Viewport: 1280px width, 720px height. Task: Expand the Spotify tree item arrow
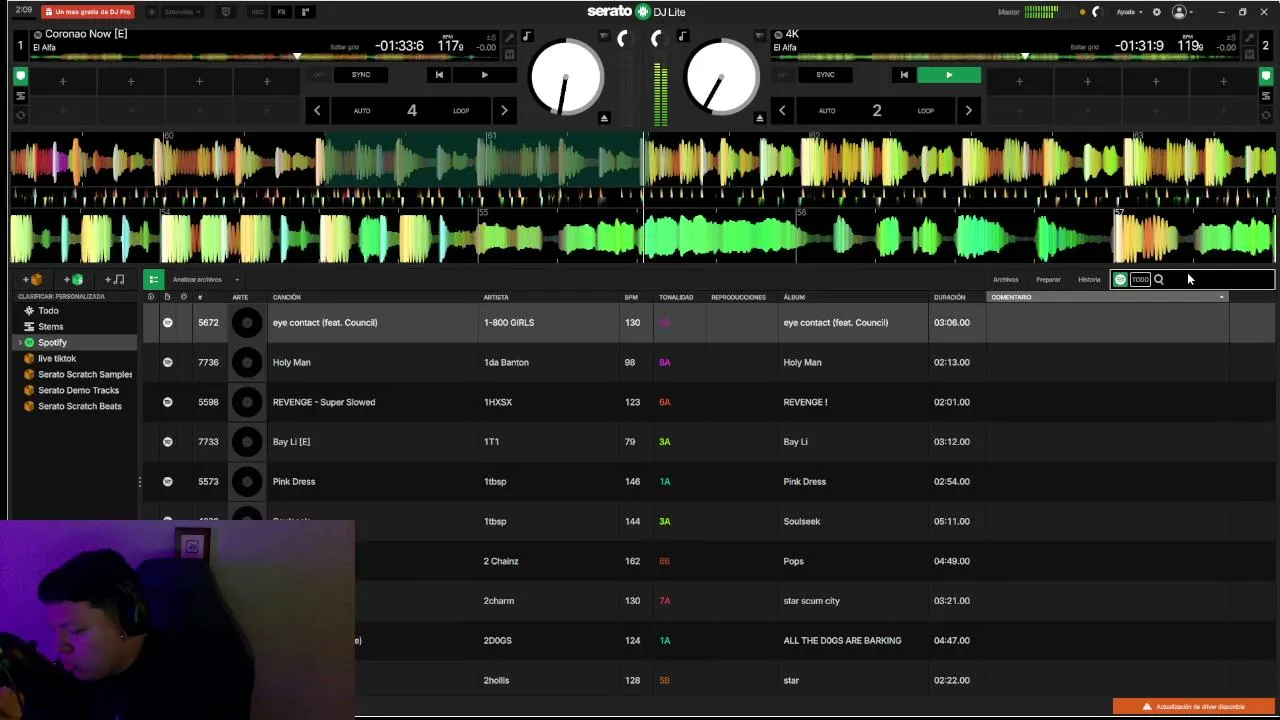(x=19, y=343)
